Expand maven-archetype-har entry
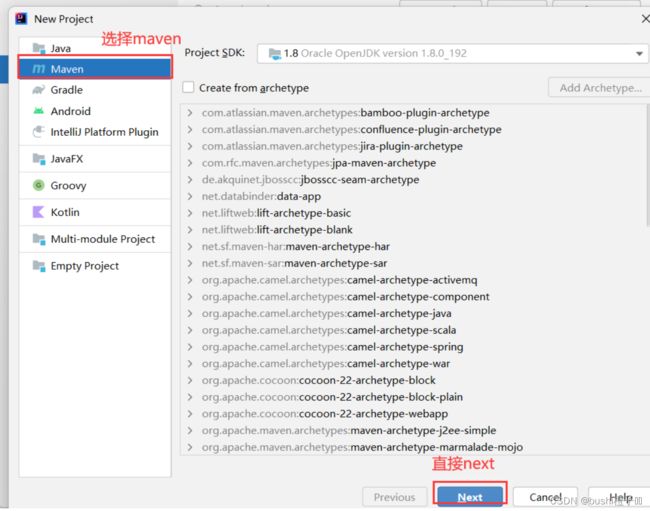This screenshot has width=650, height=511. click(190, 247)
